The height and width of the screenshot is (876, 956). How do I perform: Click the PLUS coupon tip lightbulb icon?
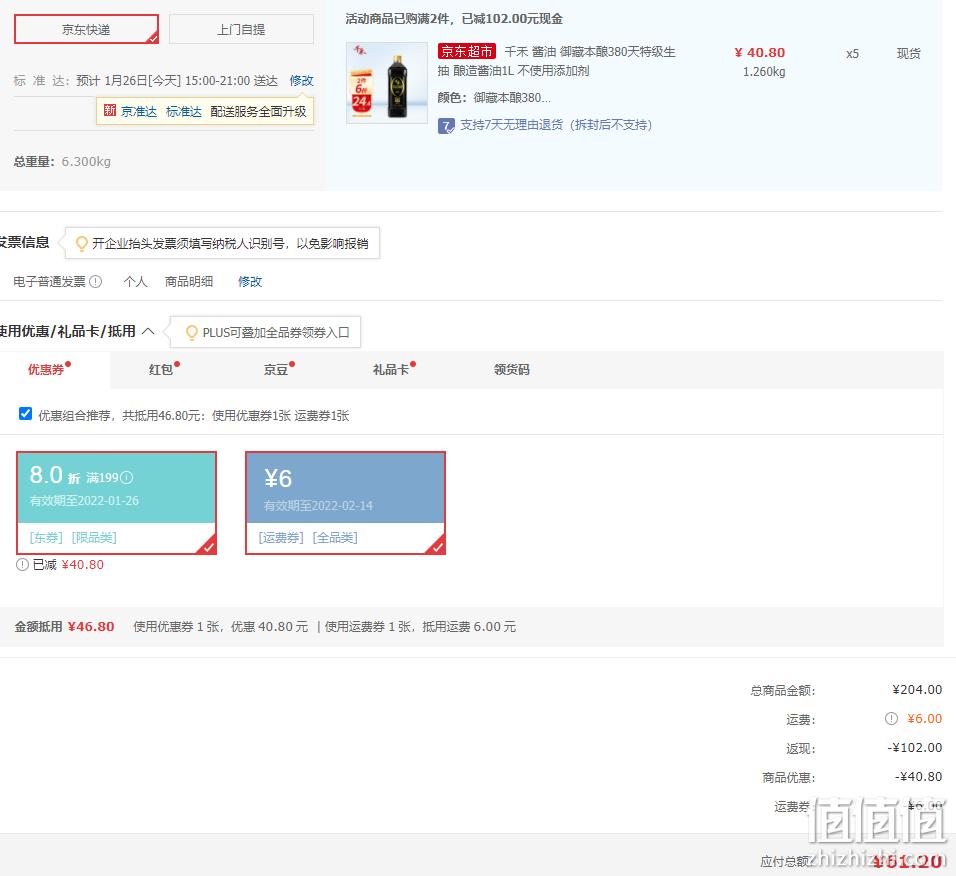coord(191,332)
